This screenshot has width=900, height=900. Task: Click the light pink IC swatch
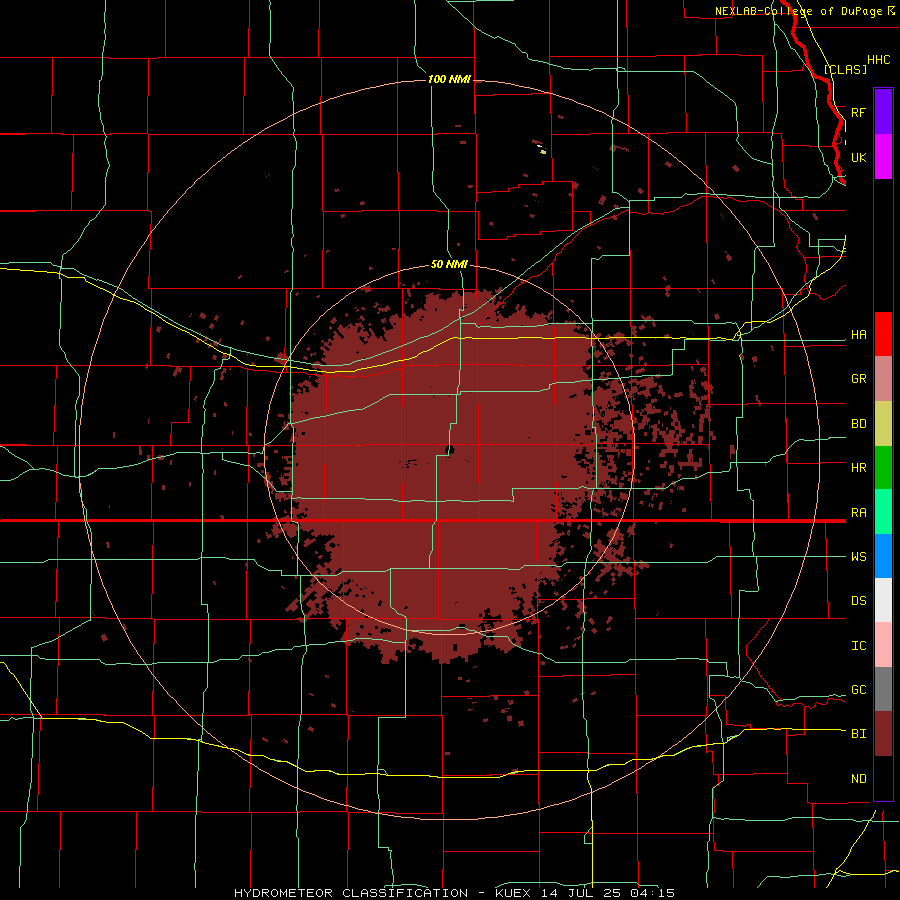tap(883, 645)
